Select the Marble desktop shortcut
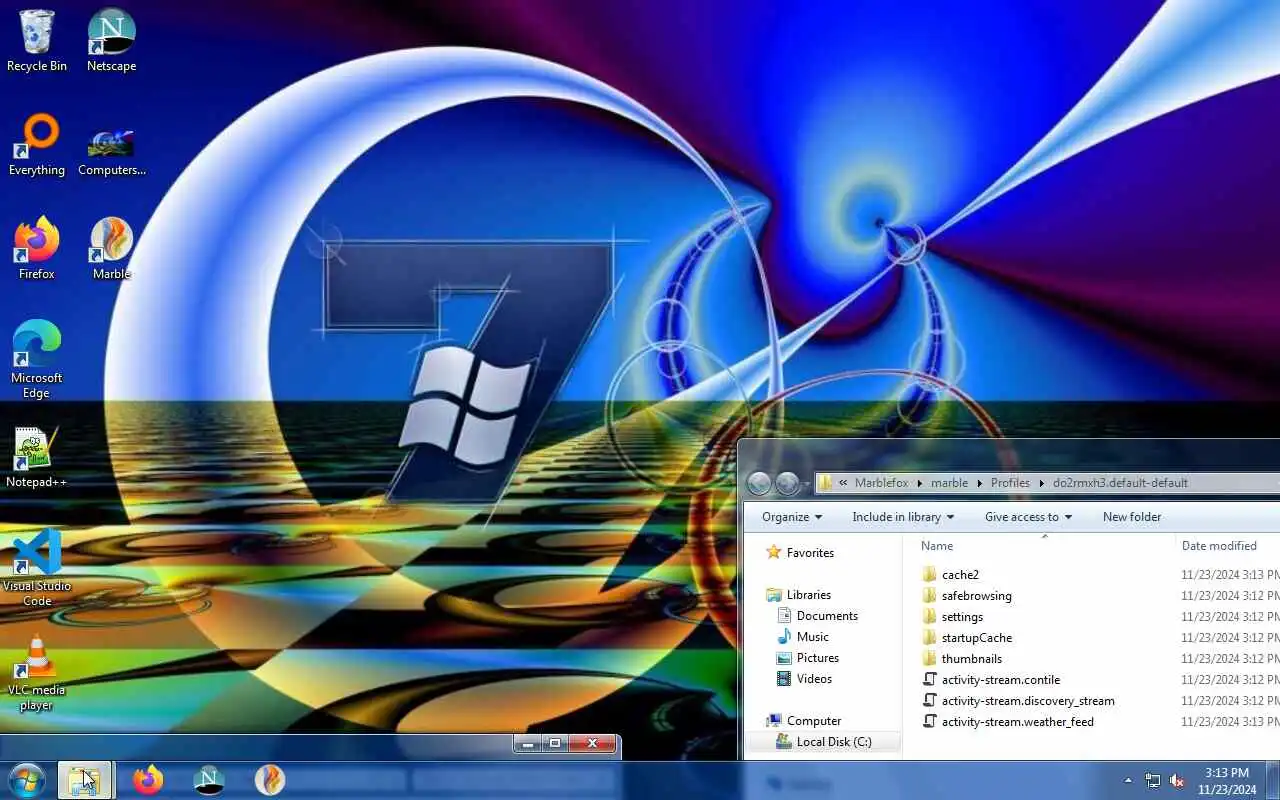1280x800 pixels. (111, 249)
